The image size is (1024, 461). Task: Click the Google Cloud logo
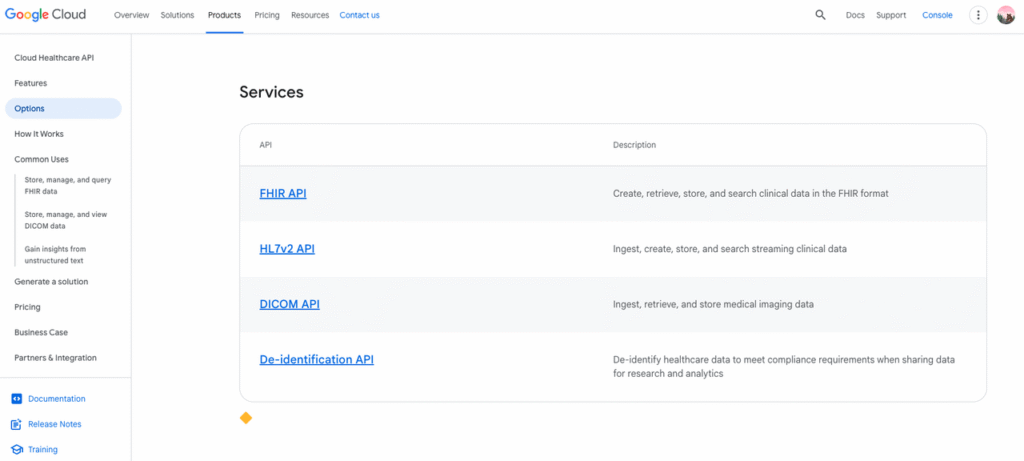click(46, 15)
